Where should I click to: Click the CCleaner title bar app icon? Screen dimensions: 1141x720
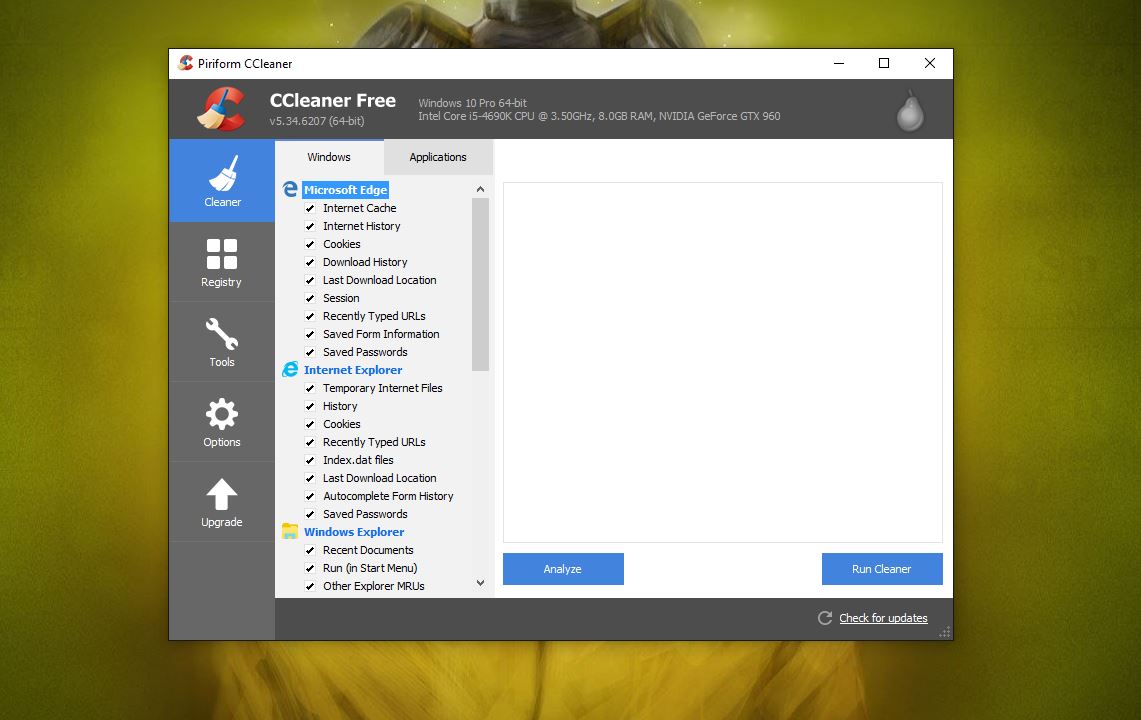pyautogui.click(x=186, y=63)
